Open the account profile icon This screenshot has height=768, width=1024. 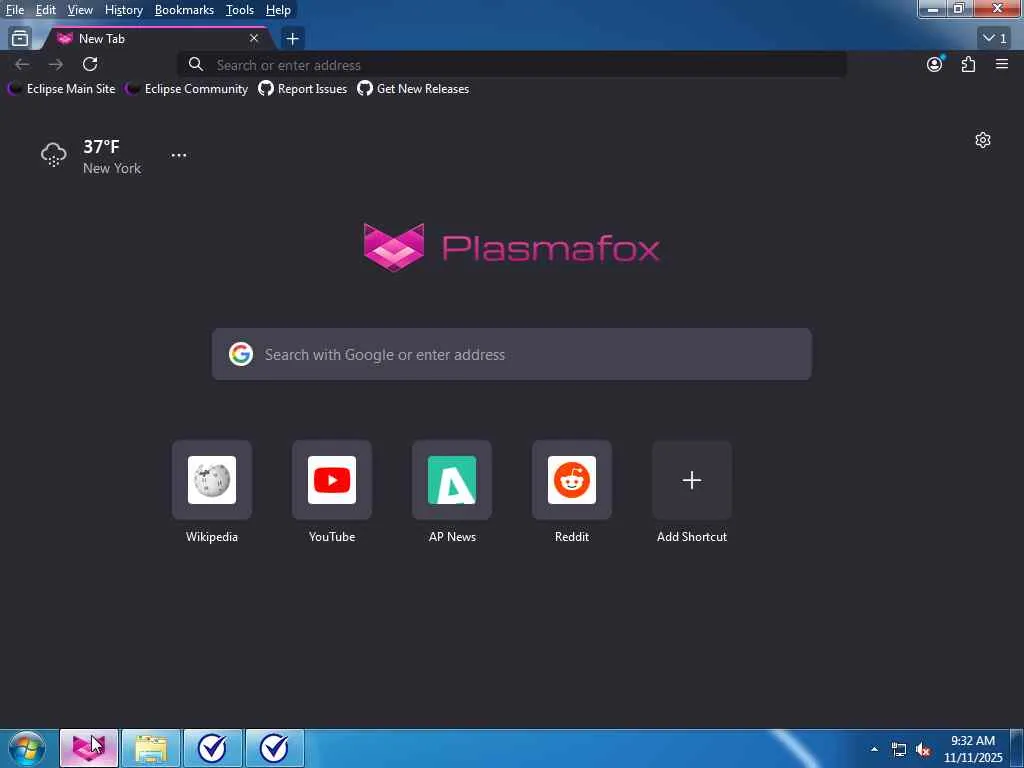point(935,64)
